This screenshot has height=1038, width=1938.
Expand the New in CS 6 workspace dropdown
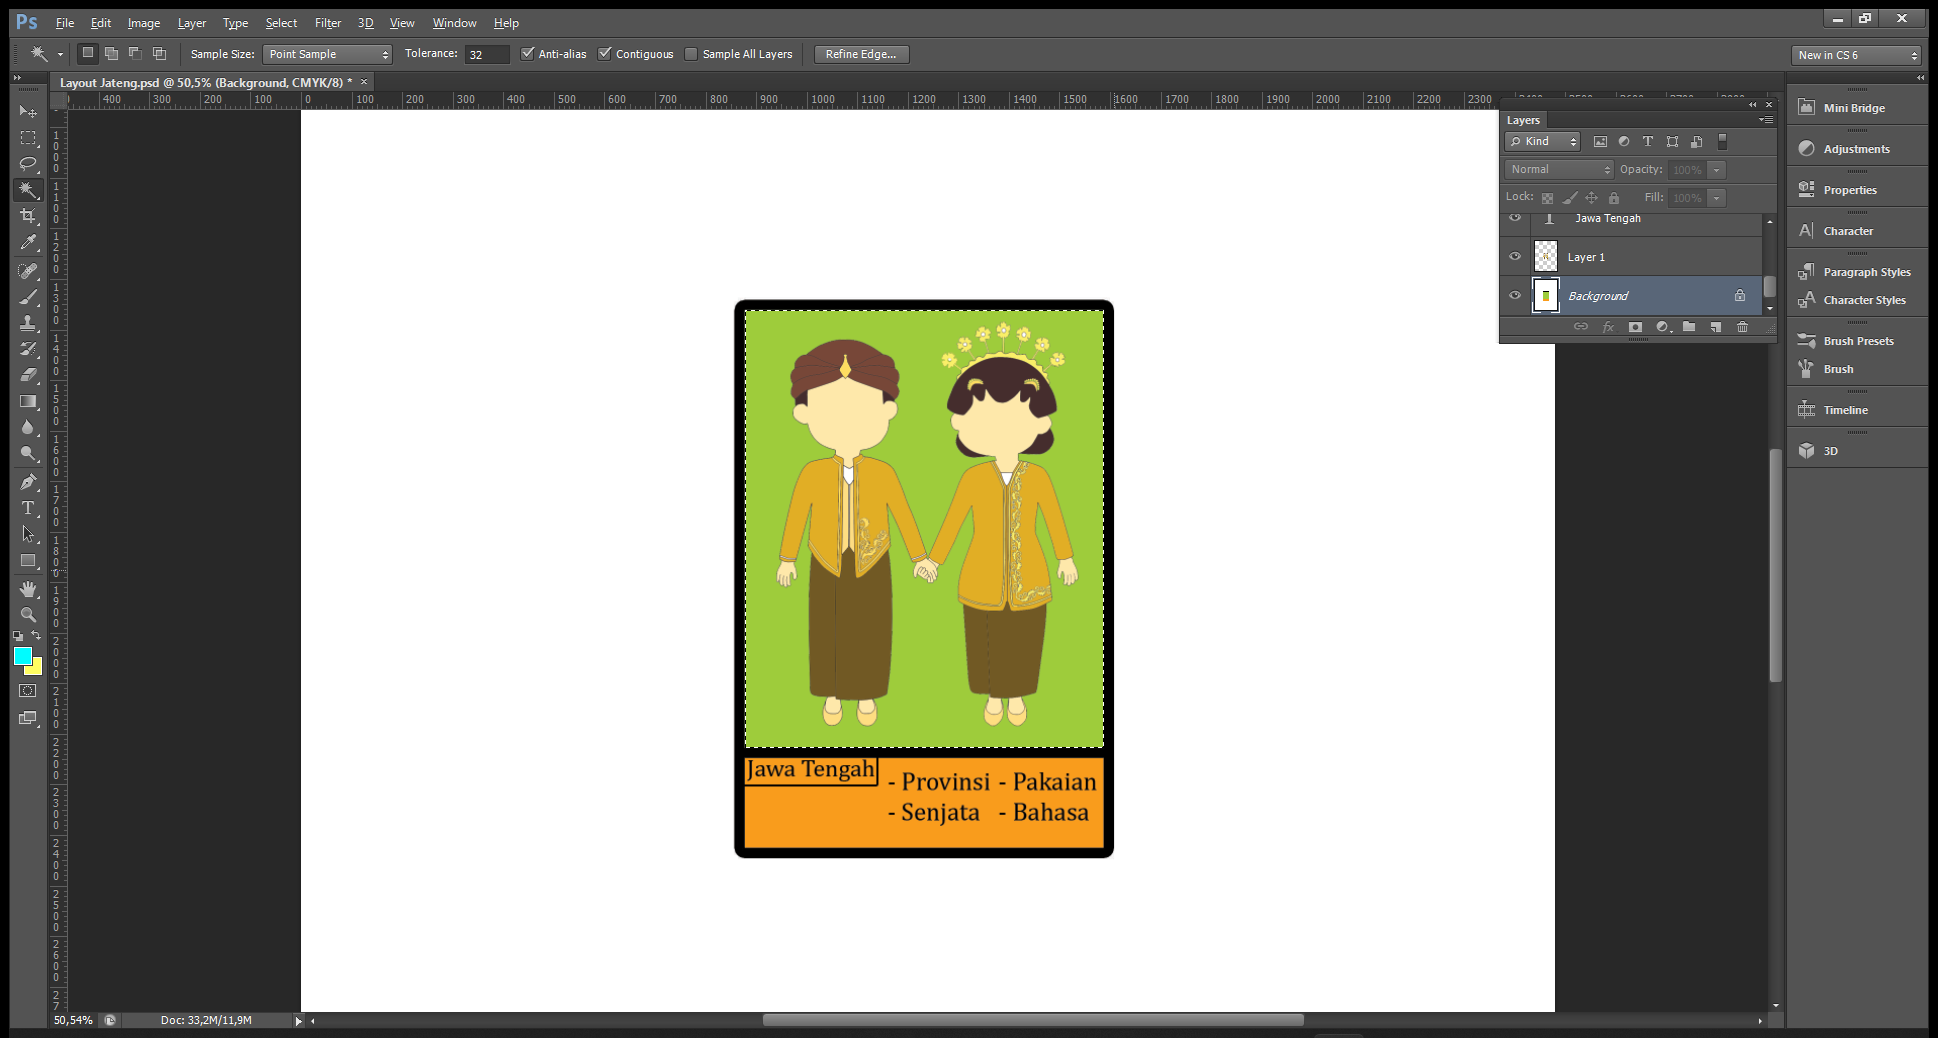click(1856, 55)
